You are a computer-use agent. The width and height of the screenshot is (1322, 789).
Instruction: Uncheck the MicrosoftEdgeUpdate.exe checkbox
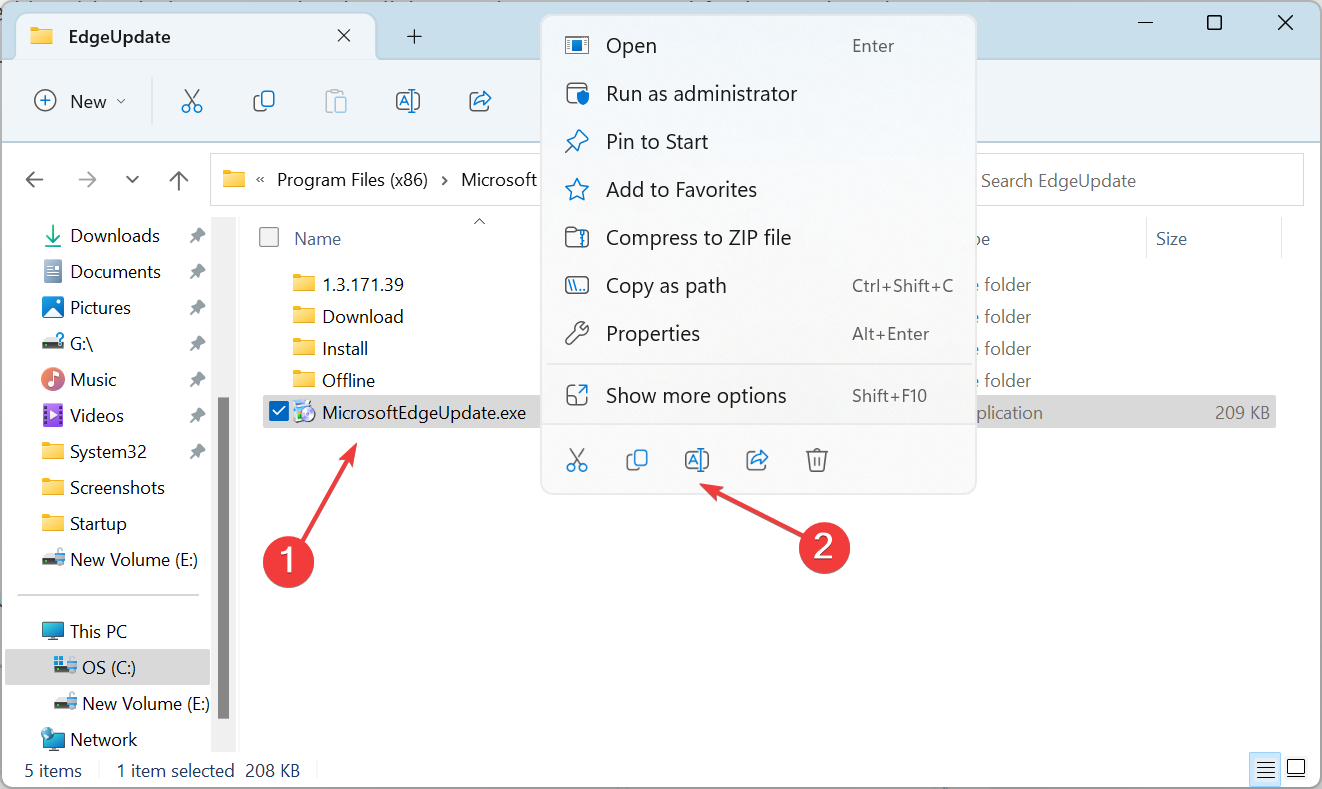coord(279,411)
